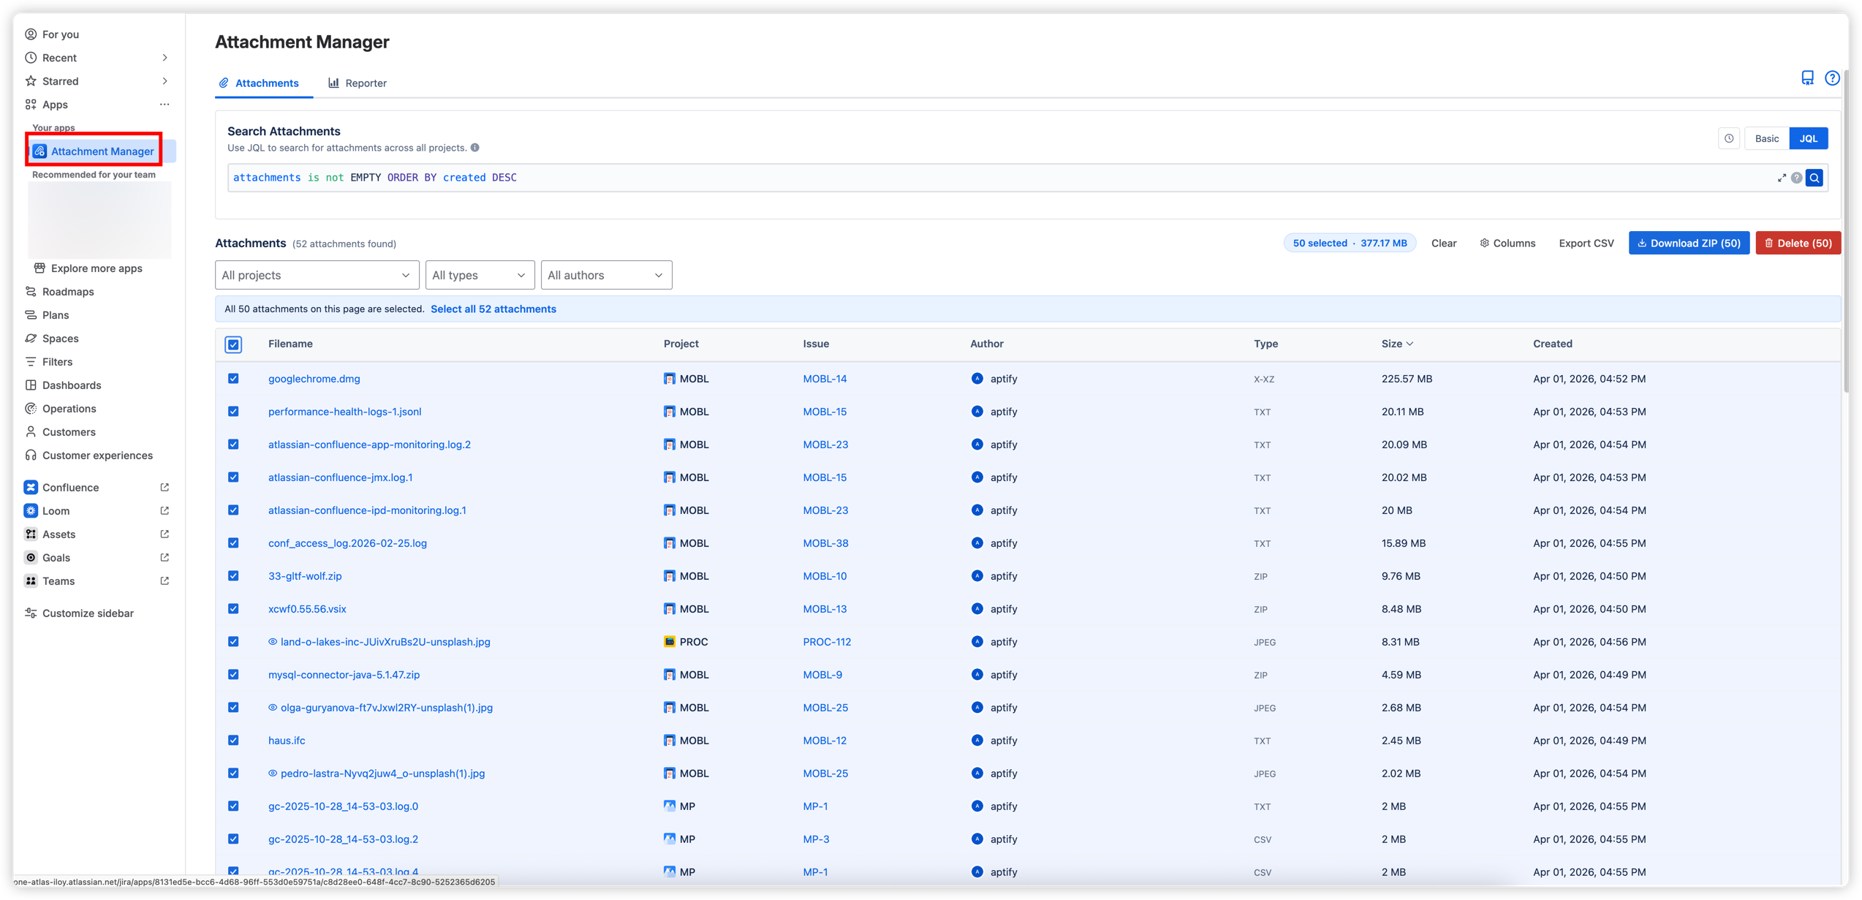
Task: Deselect the googlechrome.dmg attachment
Action: point(233,378)
